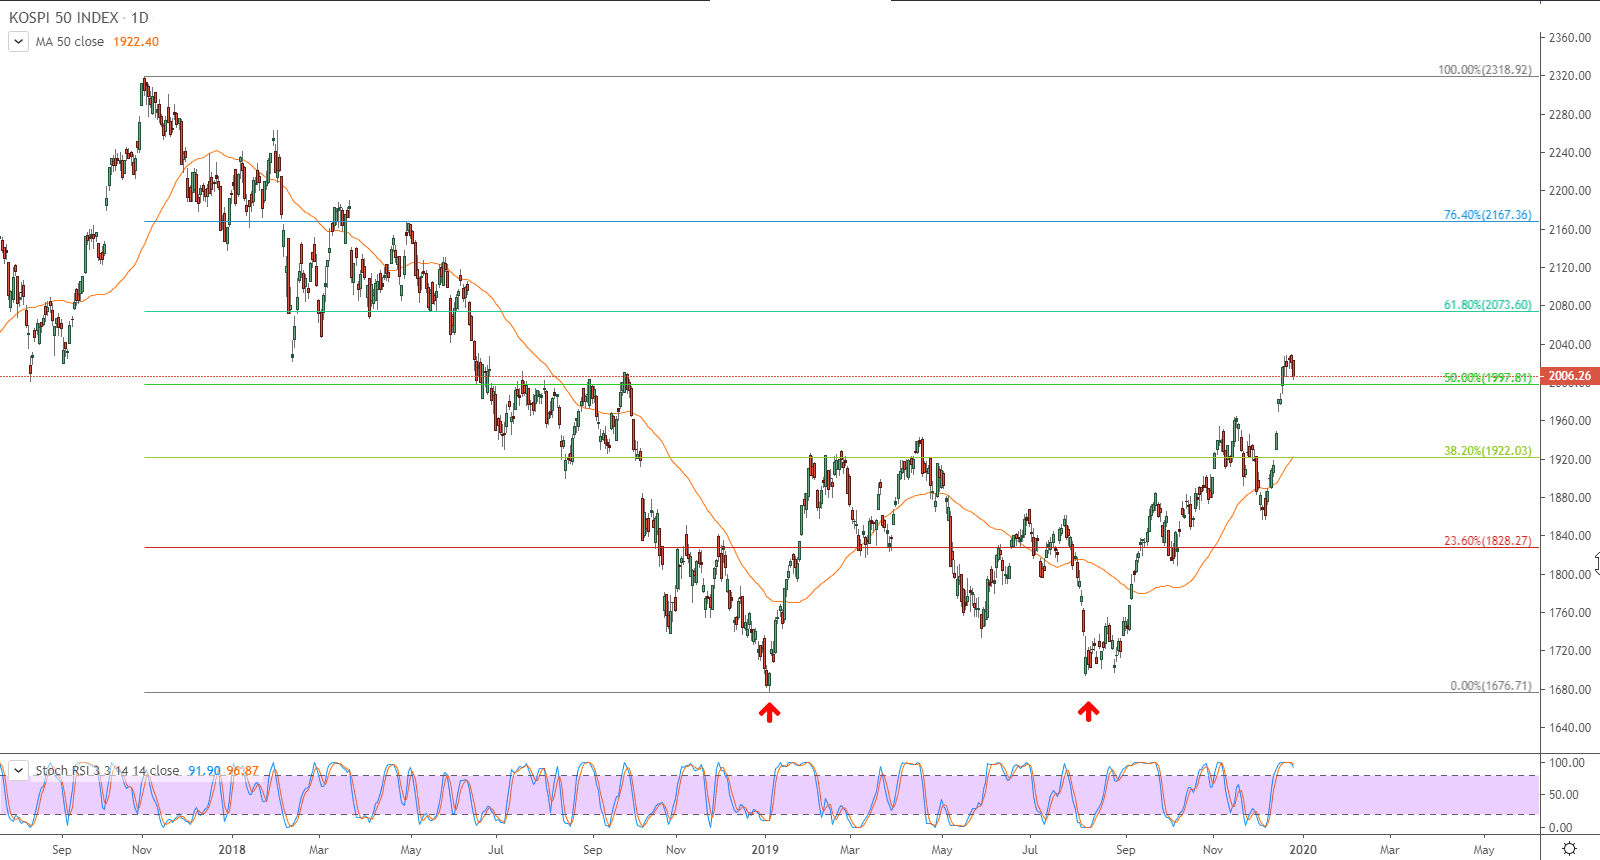Click the 2240.00 price axis label

1570,153
